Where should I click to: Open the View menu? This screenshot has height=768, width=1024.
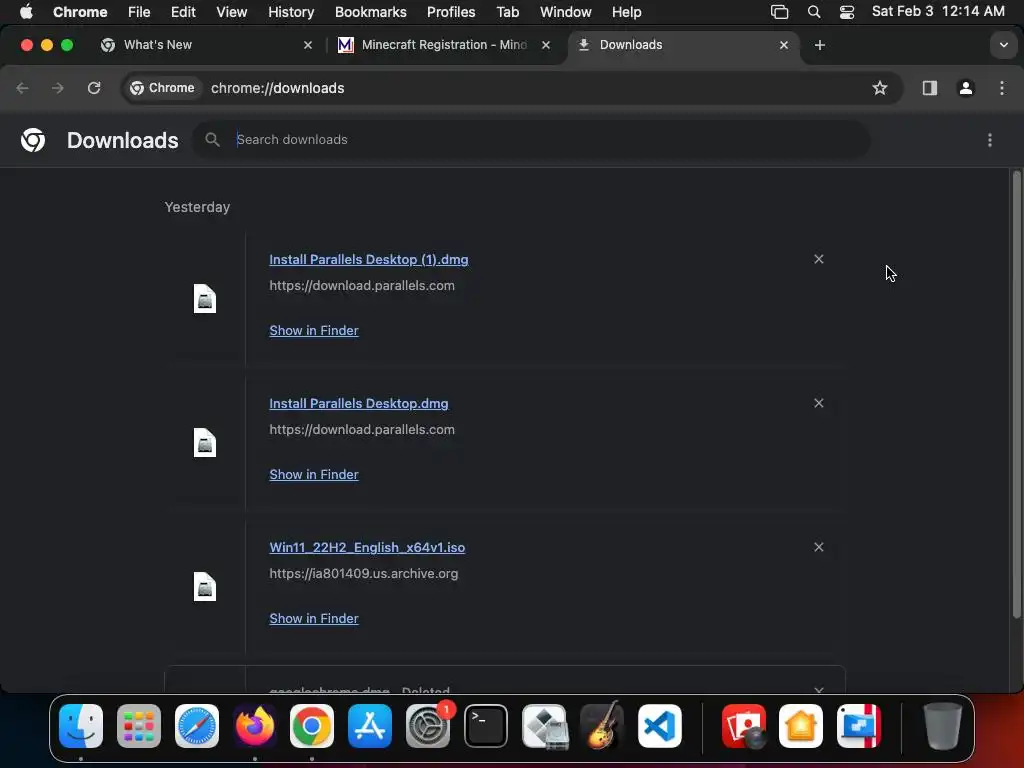231,12
